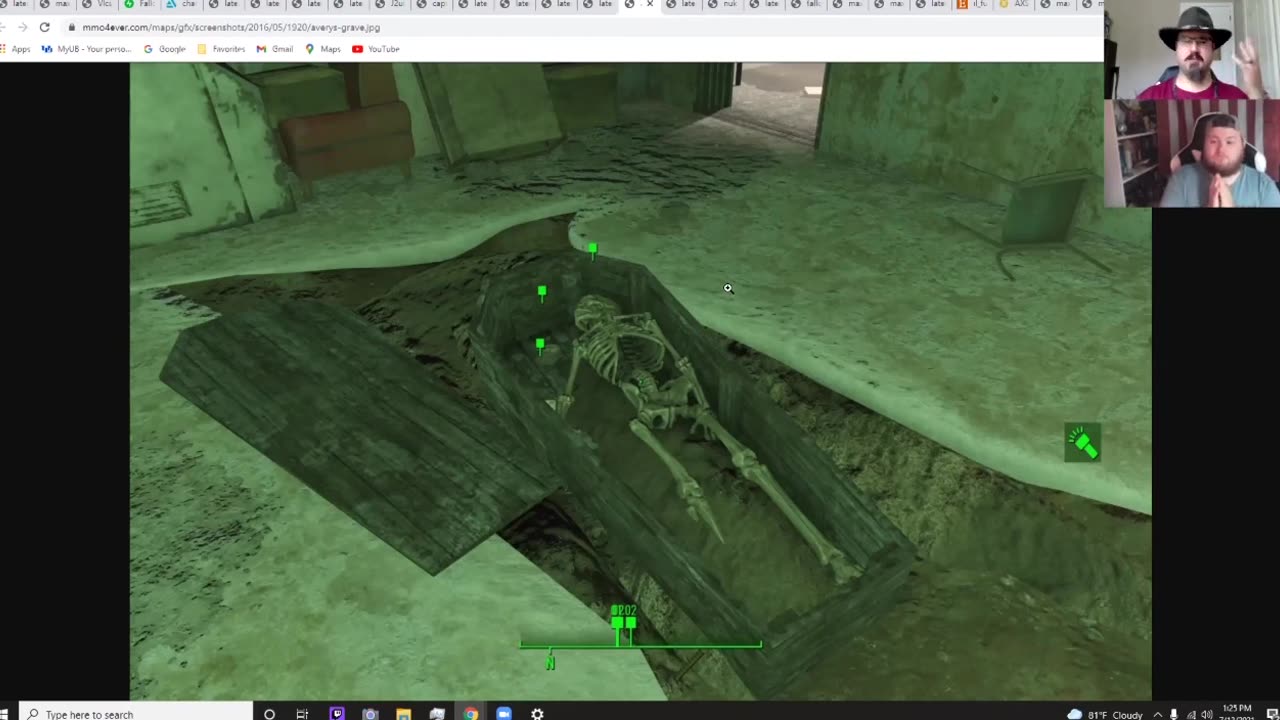
Task: Click the mmo4ever.com address bar
Action: pyautogui.click(x=580, y=27)
